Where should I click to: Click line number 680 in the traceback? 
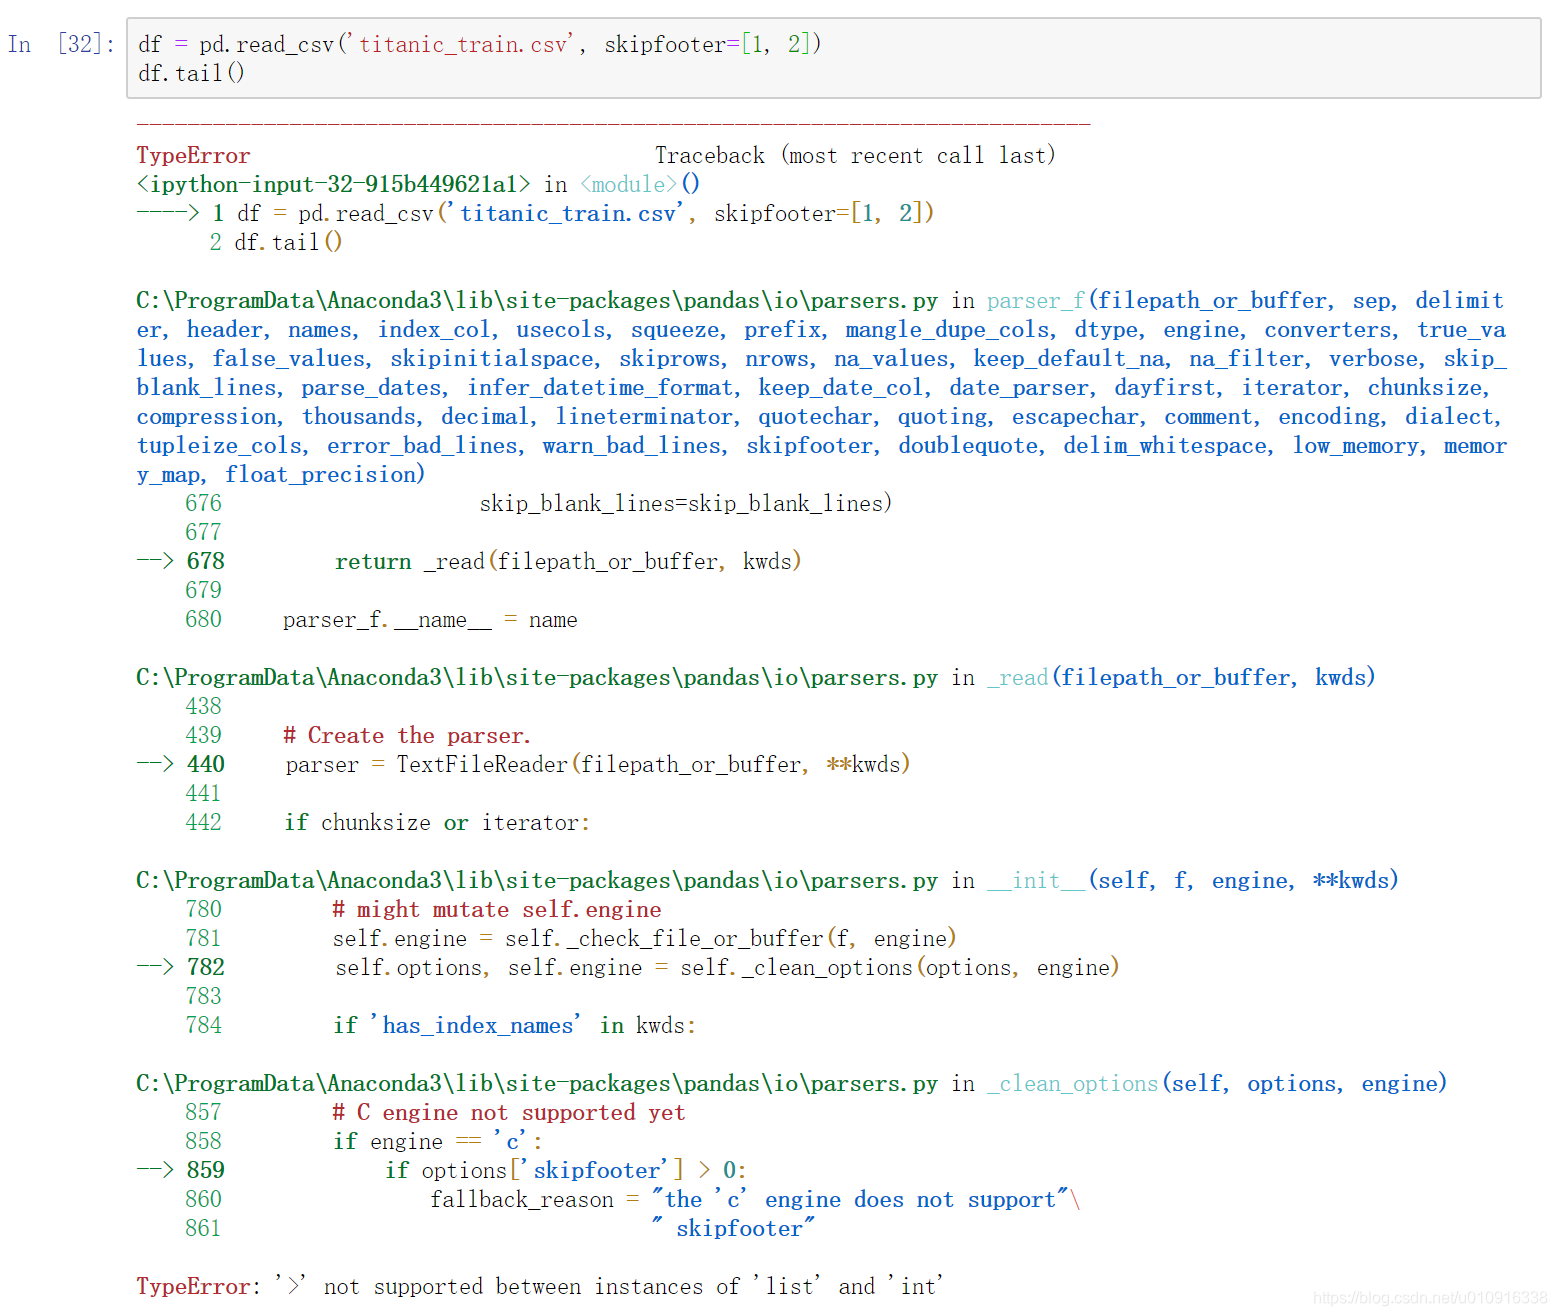[203, 619]
